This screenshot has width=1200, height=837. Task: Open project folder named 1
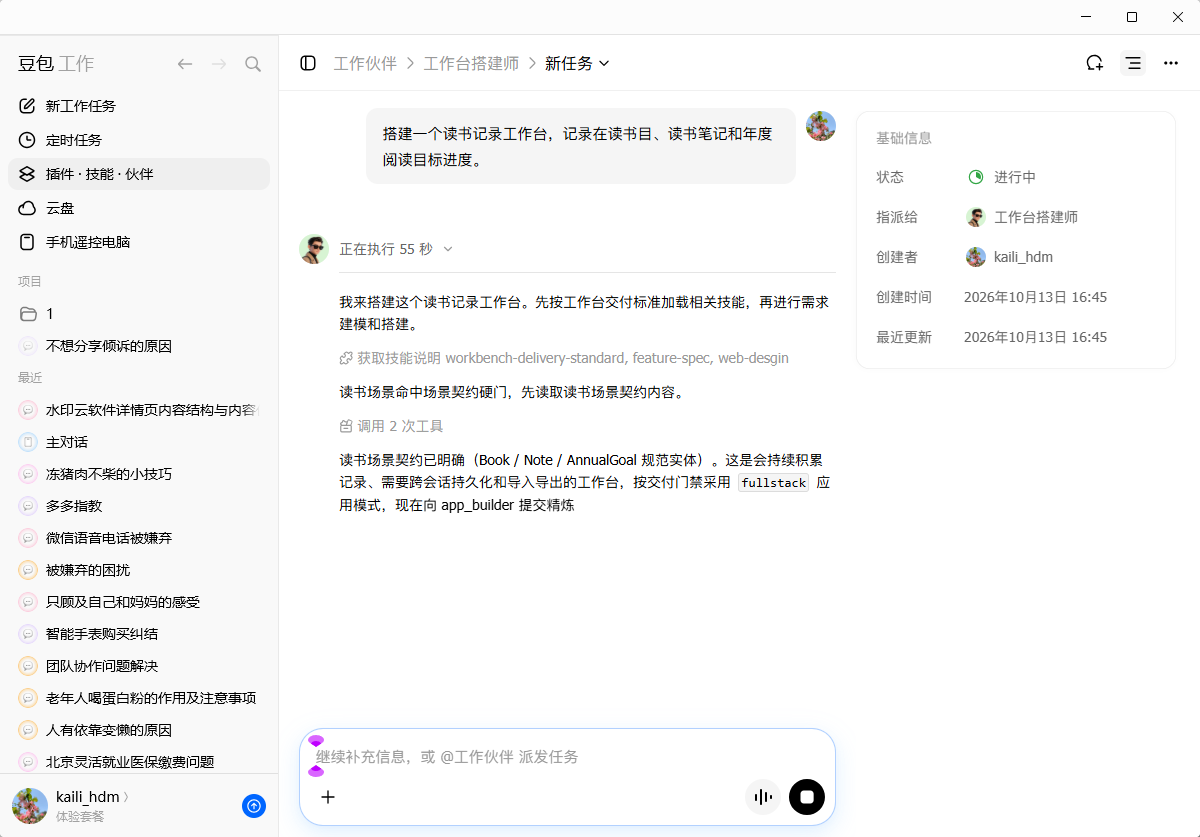[139, 314]
